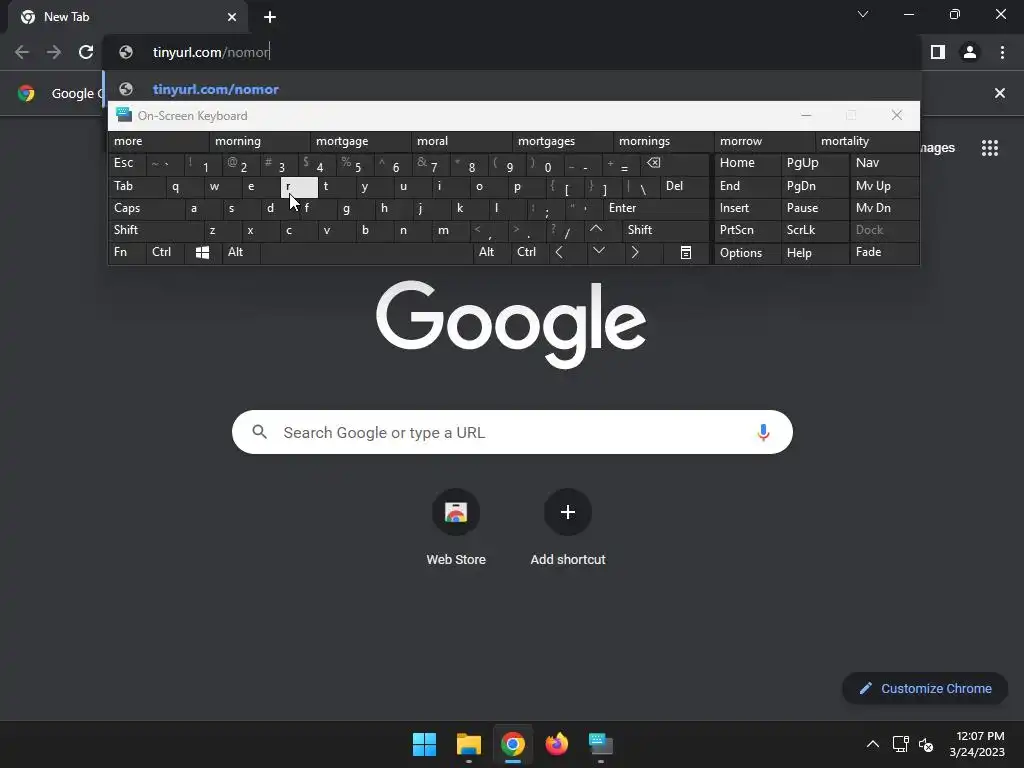The image size is (1024, 768).
Task: Start voice search with microphone icon
Action: pos(763,432)
